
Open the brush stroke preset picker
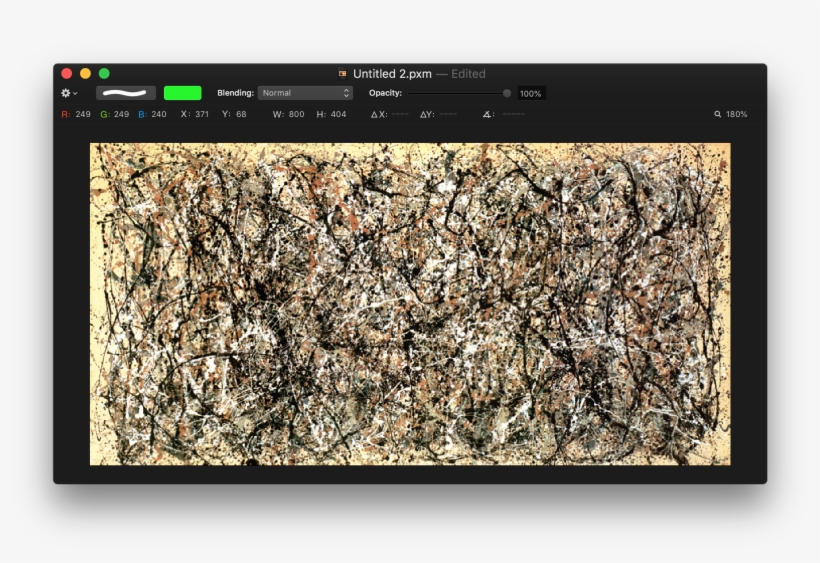point(126,93)
